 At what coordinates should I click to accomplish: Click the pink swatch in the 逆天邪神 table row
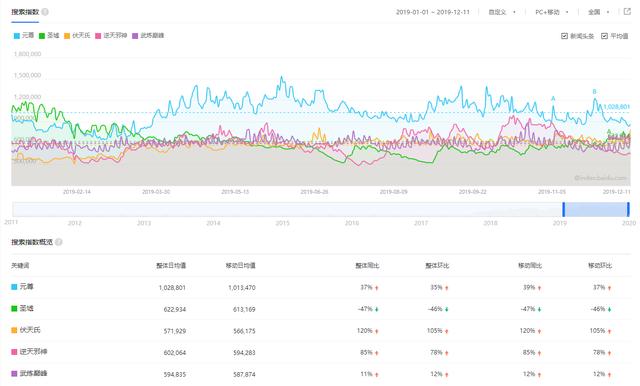pos(14,352)
